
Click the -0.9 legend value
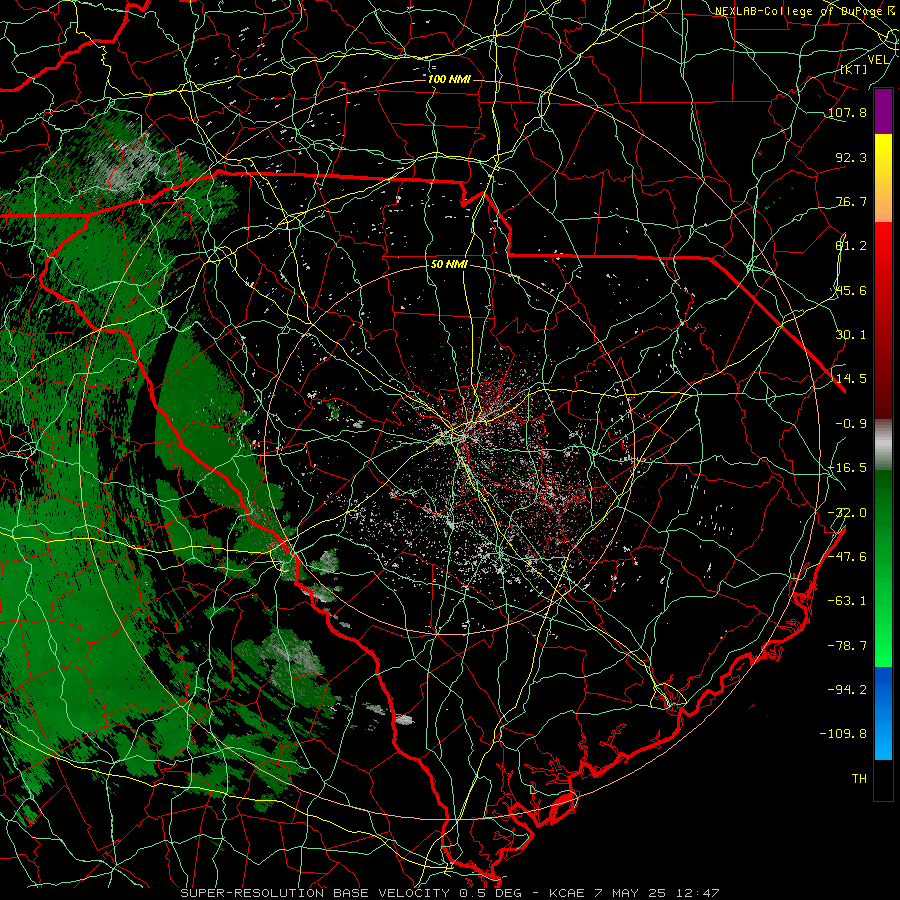coord(851,424)
